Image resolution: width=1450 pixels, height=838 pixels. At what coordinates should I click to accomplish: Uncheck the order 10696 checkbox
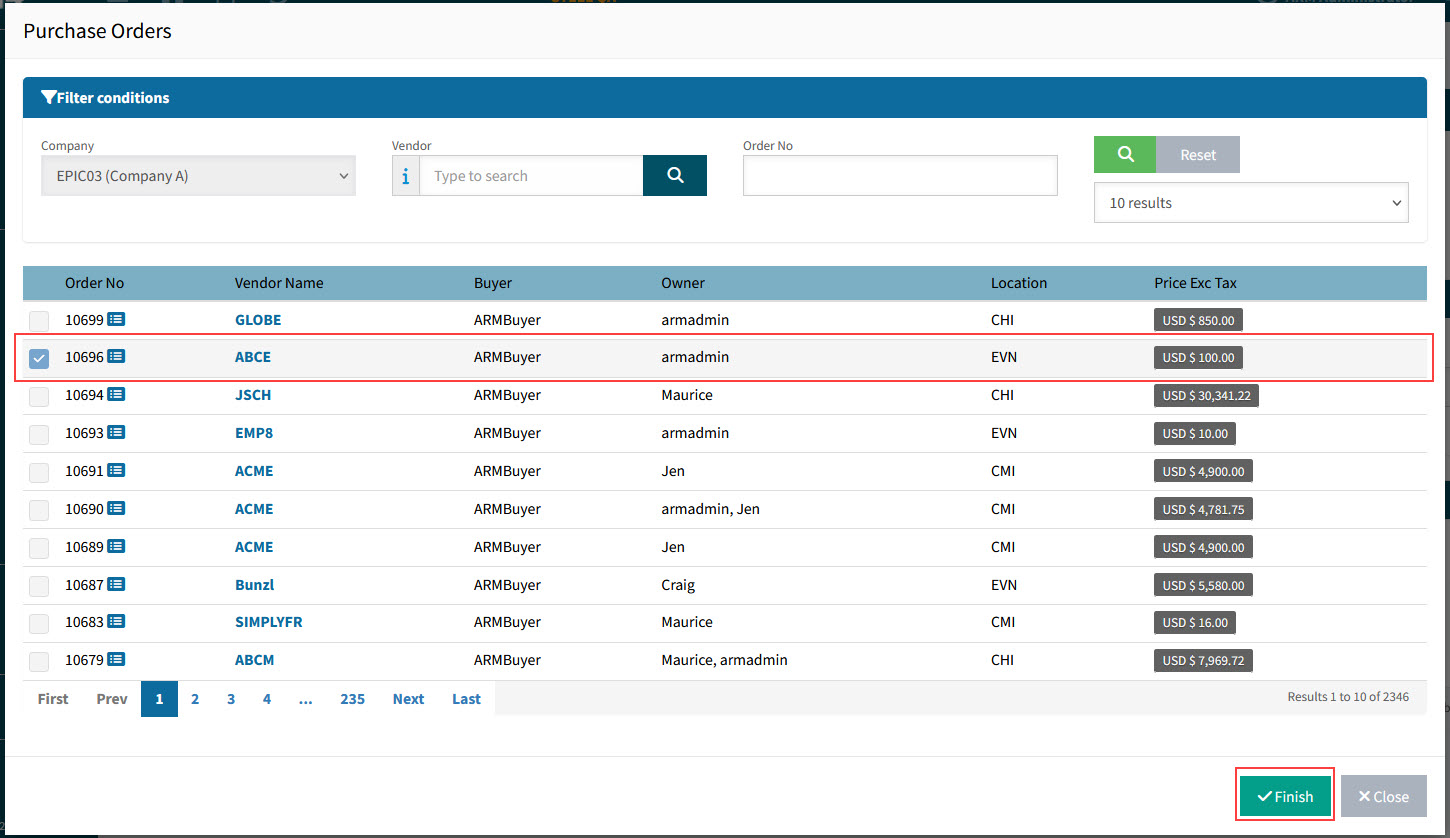pos(39,358)
